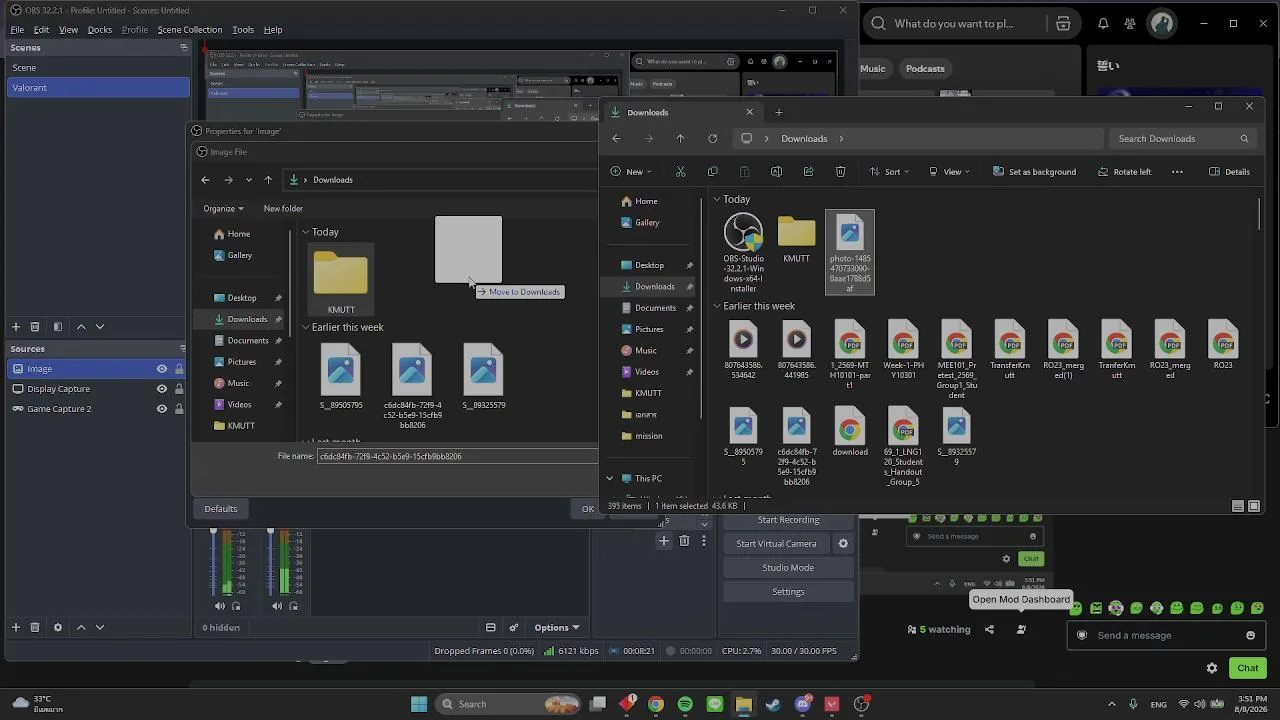Open the OBS File menu

pyautogui.click(x=17, y=30)
